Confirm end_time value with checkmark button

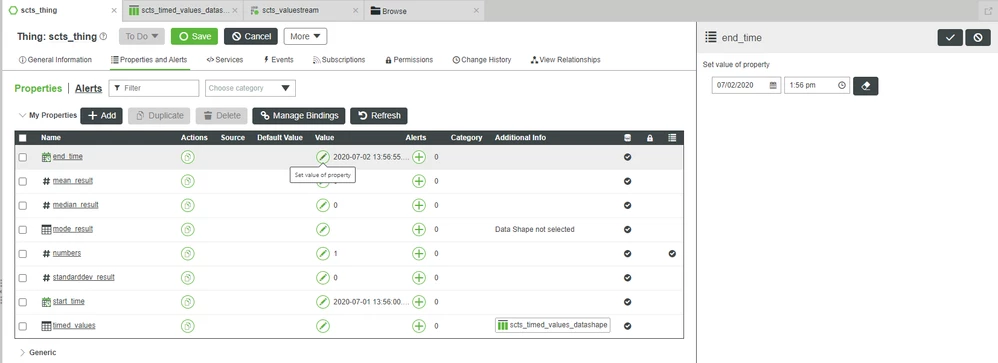pos(950,38)
